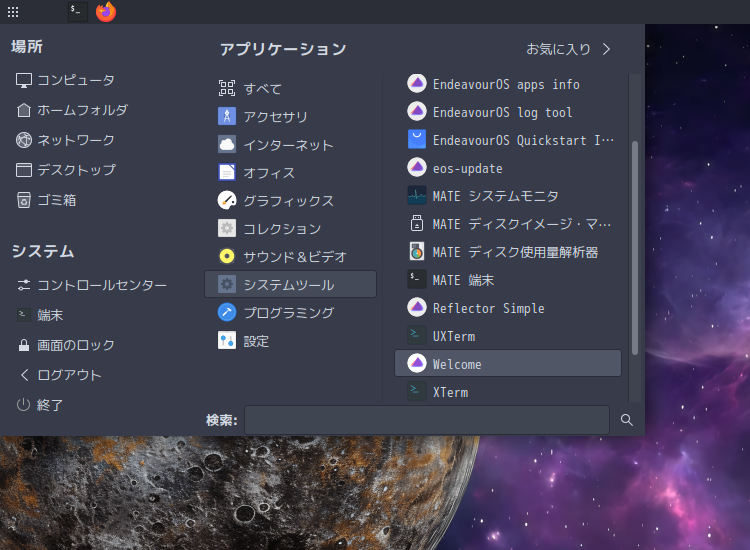Launch eos-update
The width and height of the screenshot is (750, 550).
click(507, 168)
